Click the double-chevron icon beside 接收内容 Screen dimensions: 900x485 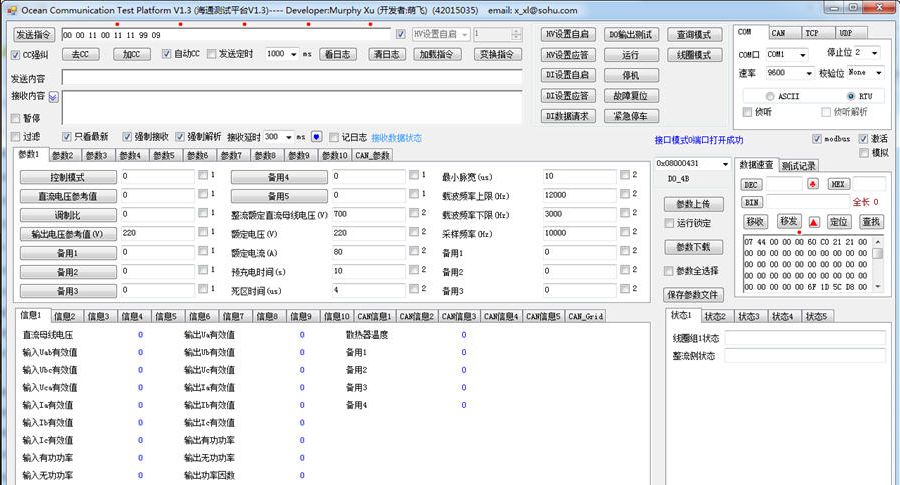[x=53, y=97]
